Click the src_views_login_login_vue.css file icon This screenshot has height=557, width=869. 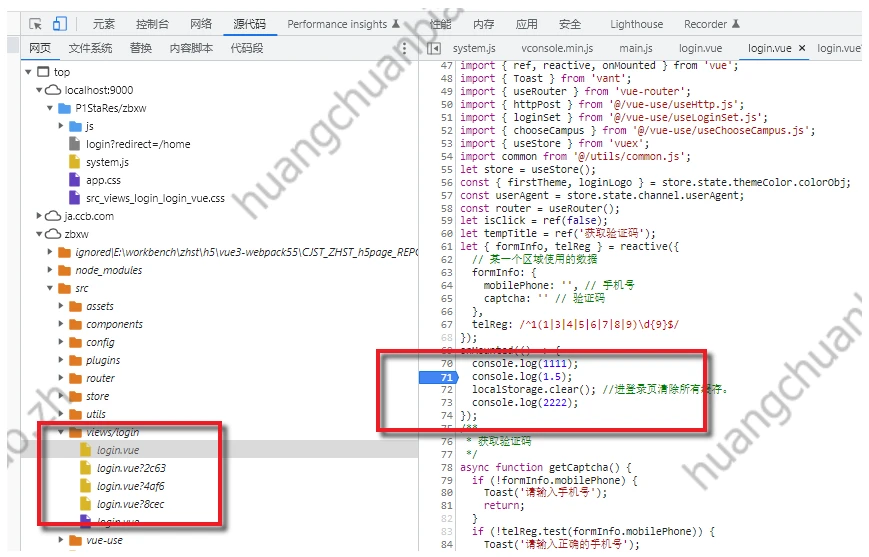pyautogui.click(x=74, y=197)
